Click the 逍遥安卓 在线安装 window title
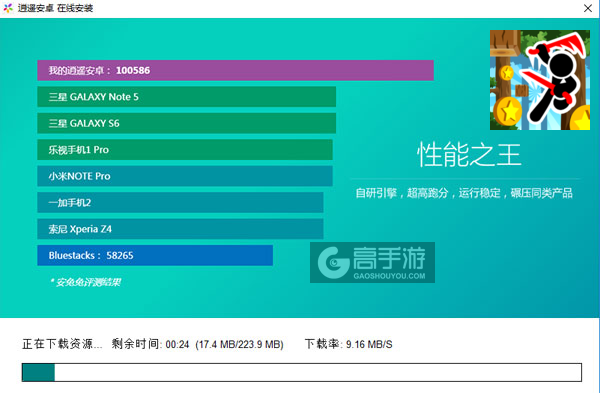Screen dimensions: 600x393 55,8
